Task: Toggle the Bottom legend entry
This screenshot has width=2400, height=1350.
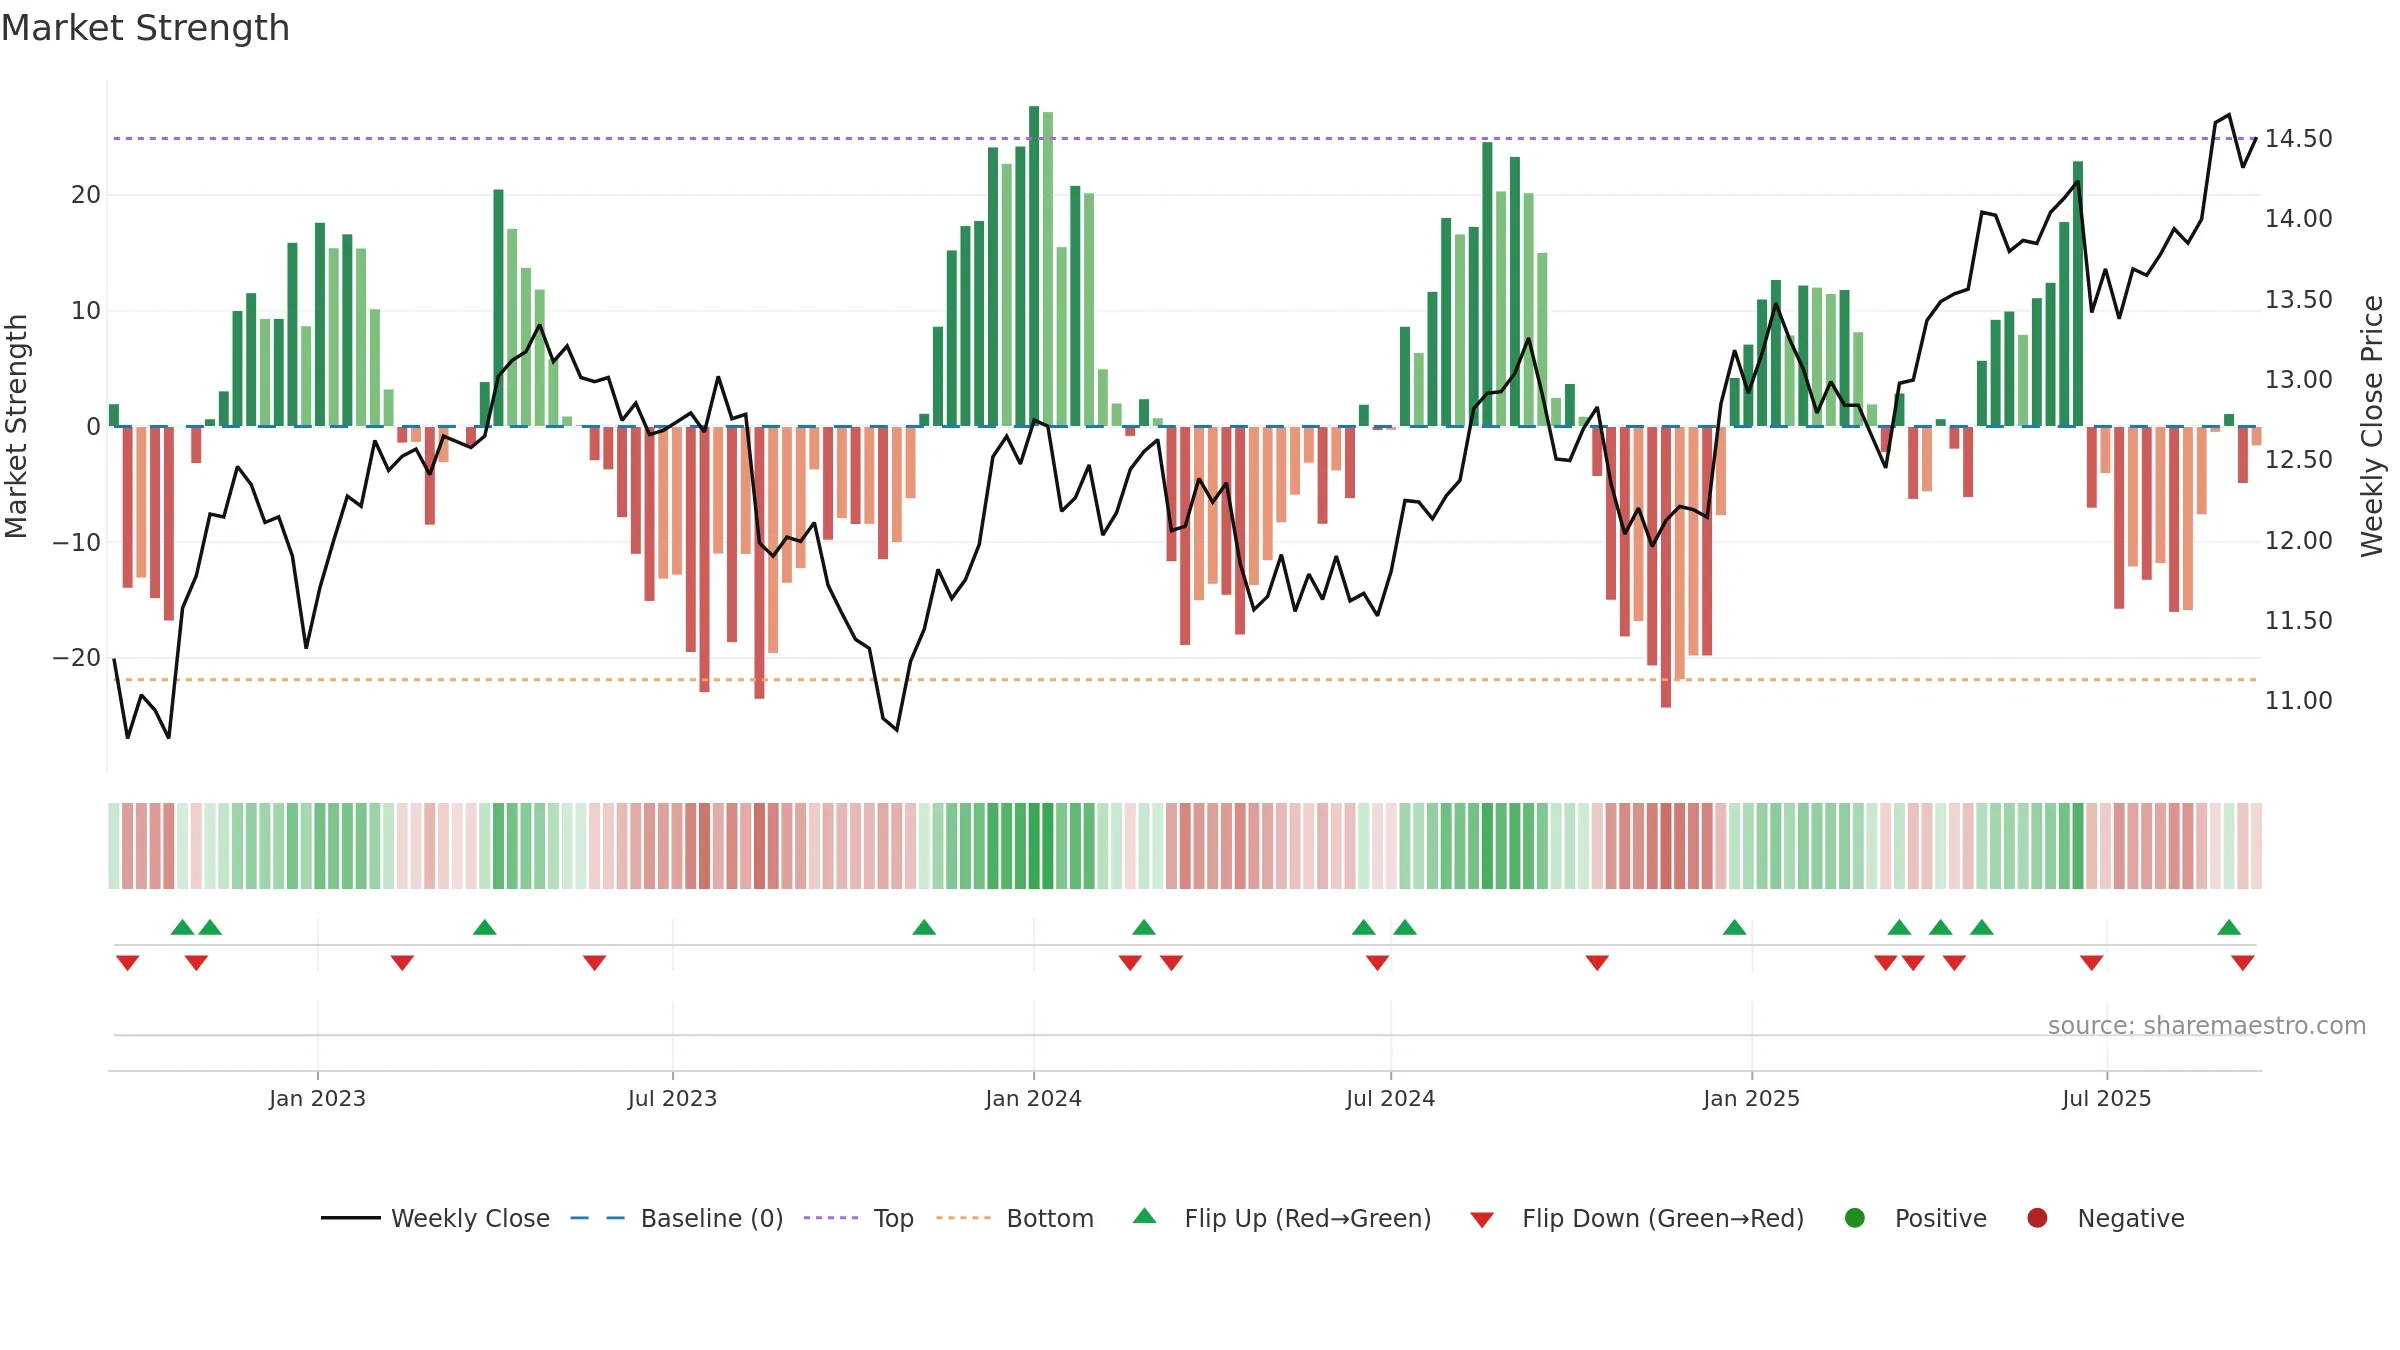Action: [x=1015, y=1218]
